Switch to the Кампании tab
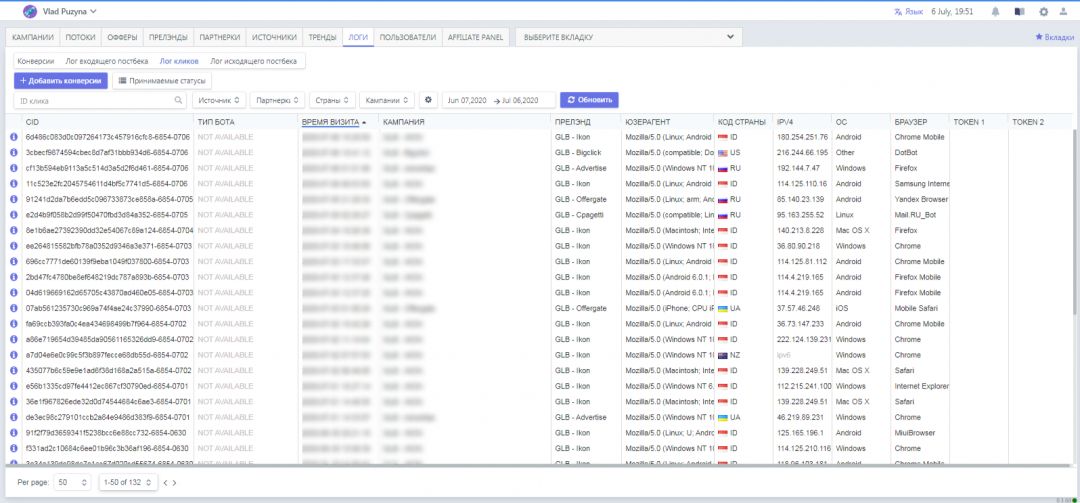The image size is (1080, 503). coord(32,37)
